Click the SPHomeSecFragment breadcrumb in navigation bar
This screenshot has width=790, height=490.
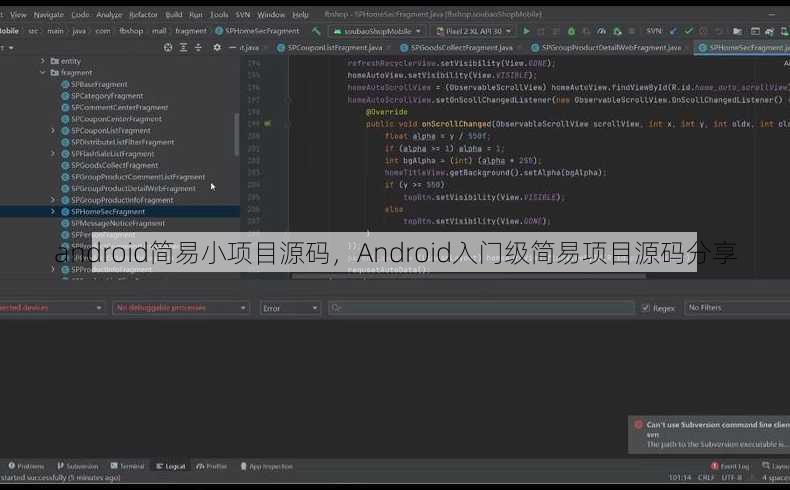tap(257, 31)
